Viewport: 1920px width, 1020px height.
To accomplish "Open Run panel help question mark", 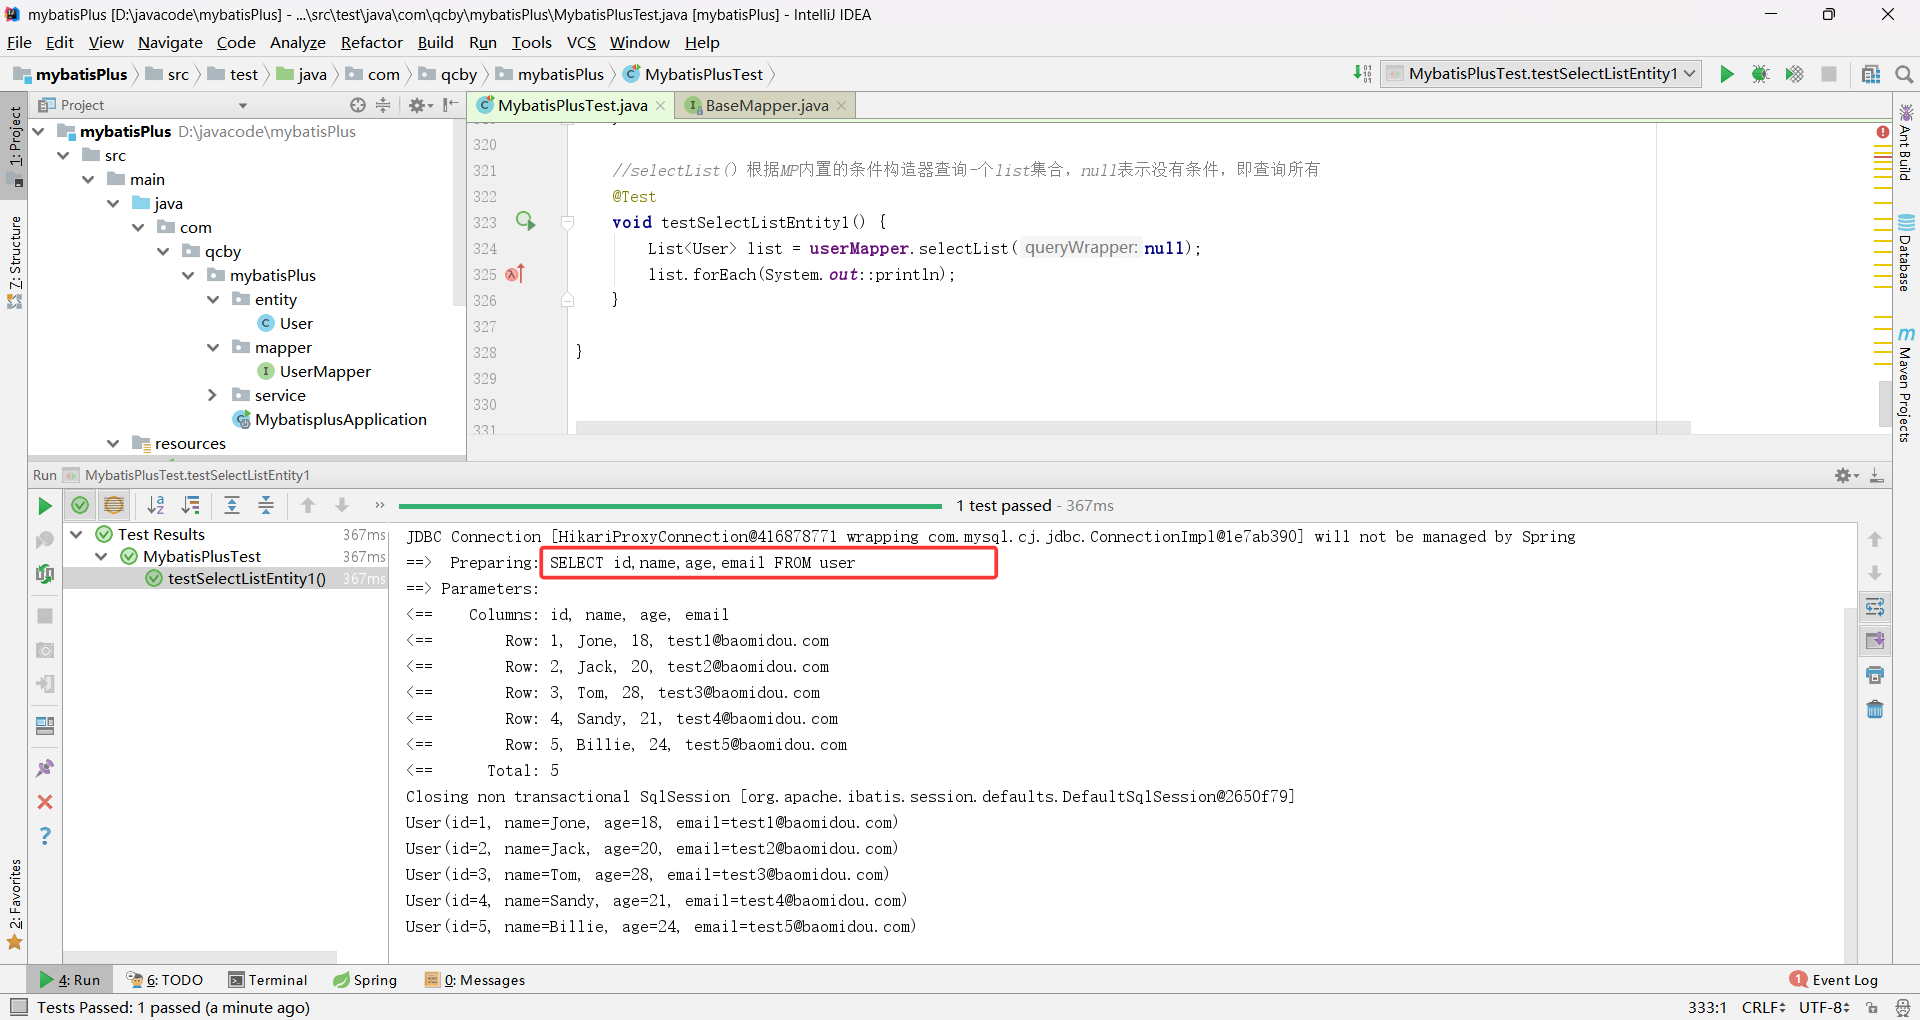I will (45, 836).
